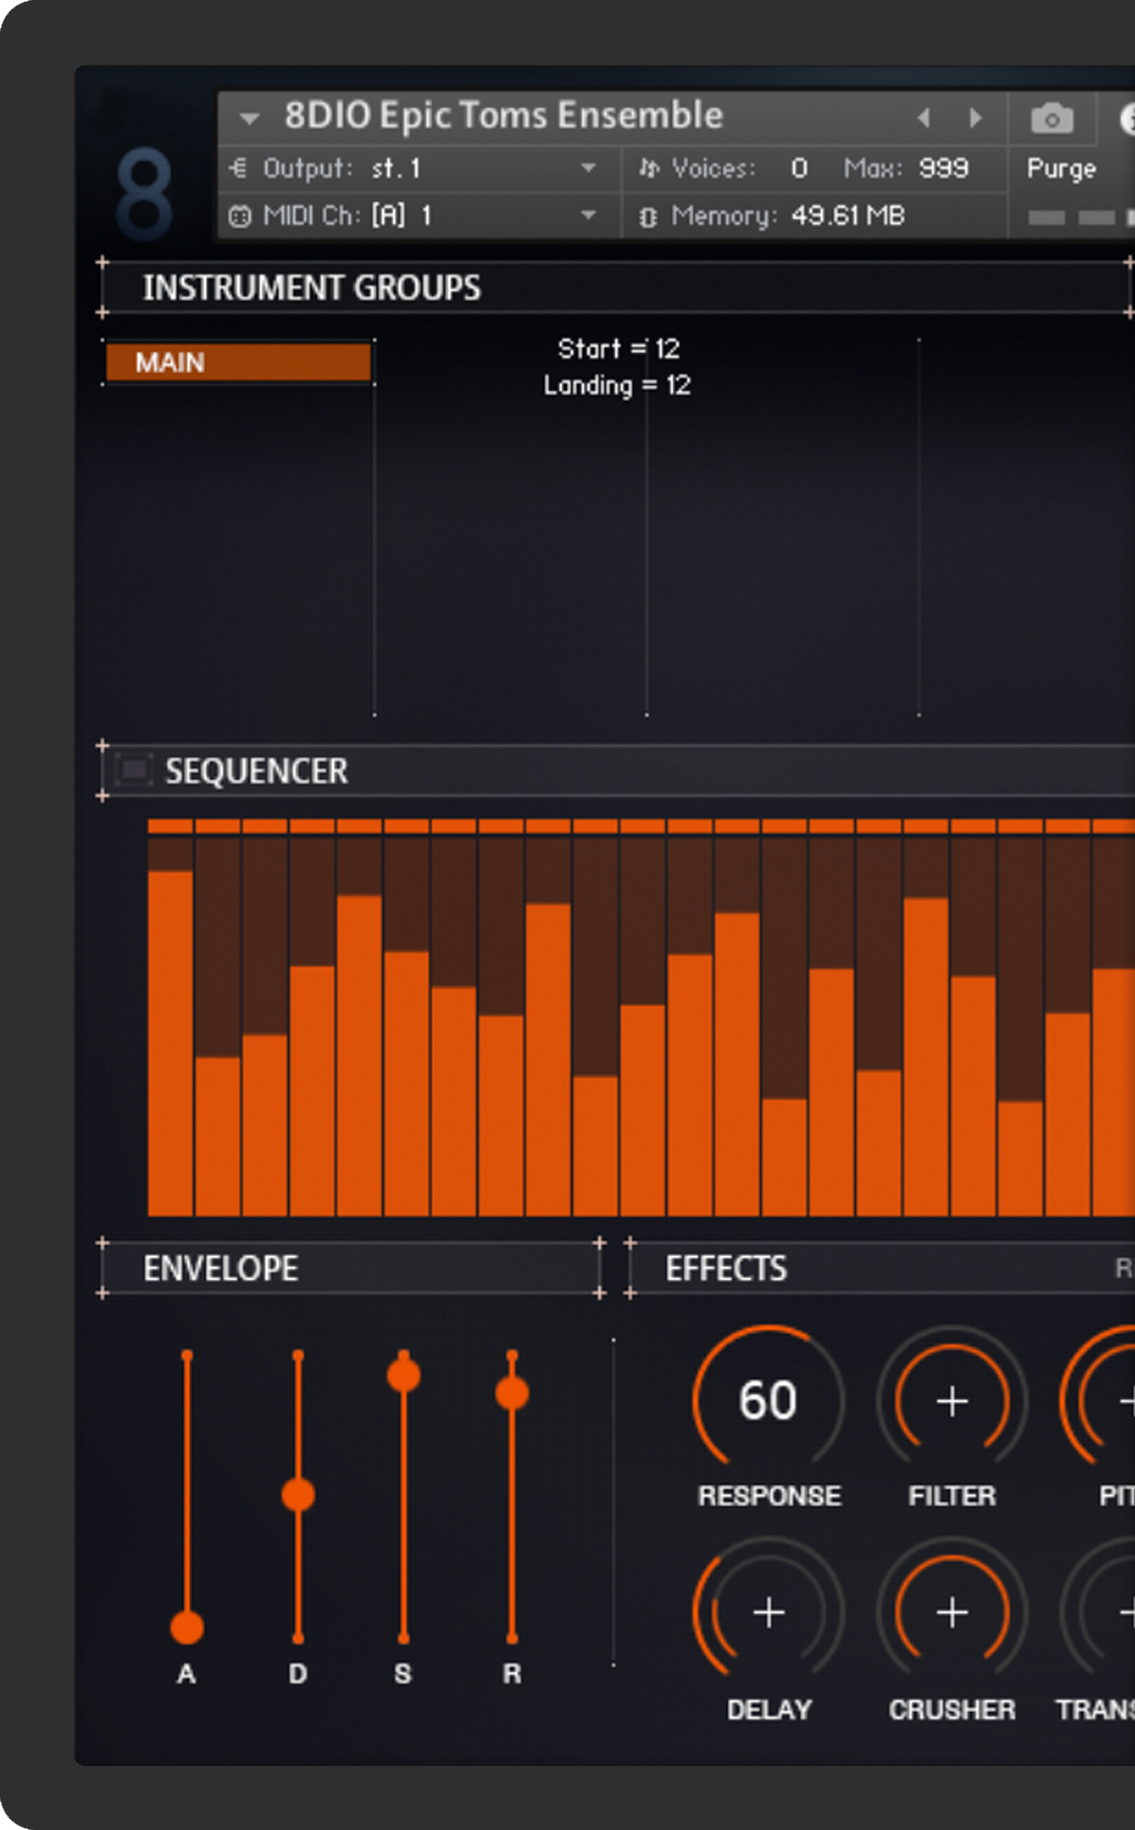Toggle the first sequencer step's on/off cap
This screenshot has width=1135, height=1830.
pos(170,826)
